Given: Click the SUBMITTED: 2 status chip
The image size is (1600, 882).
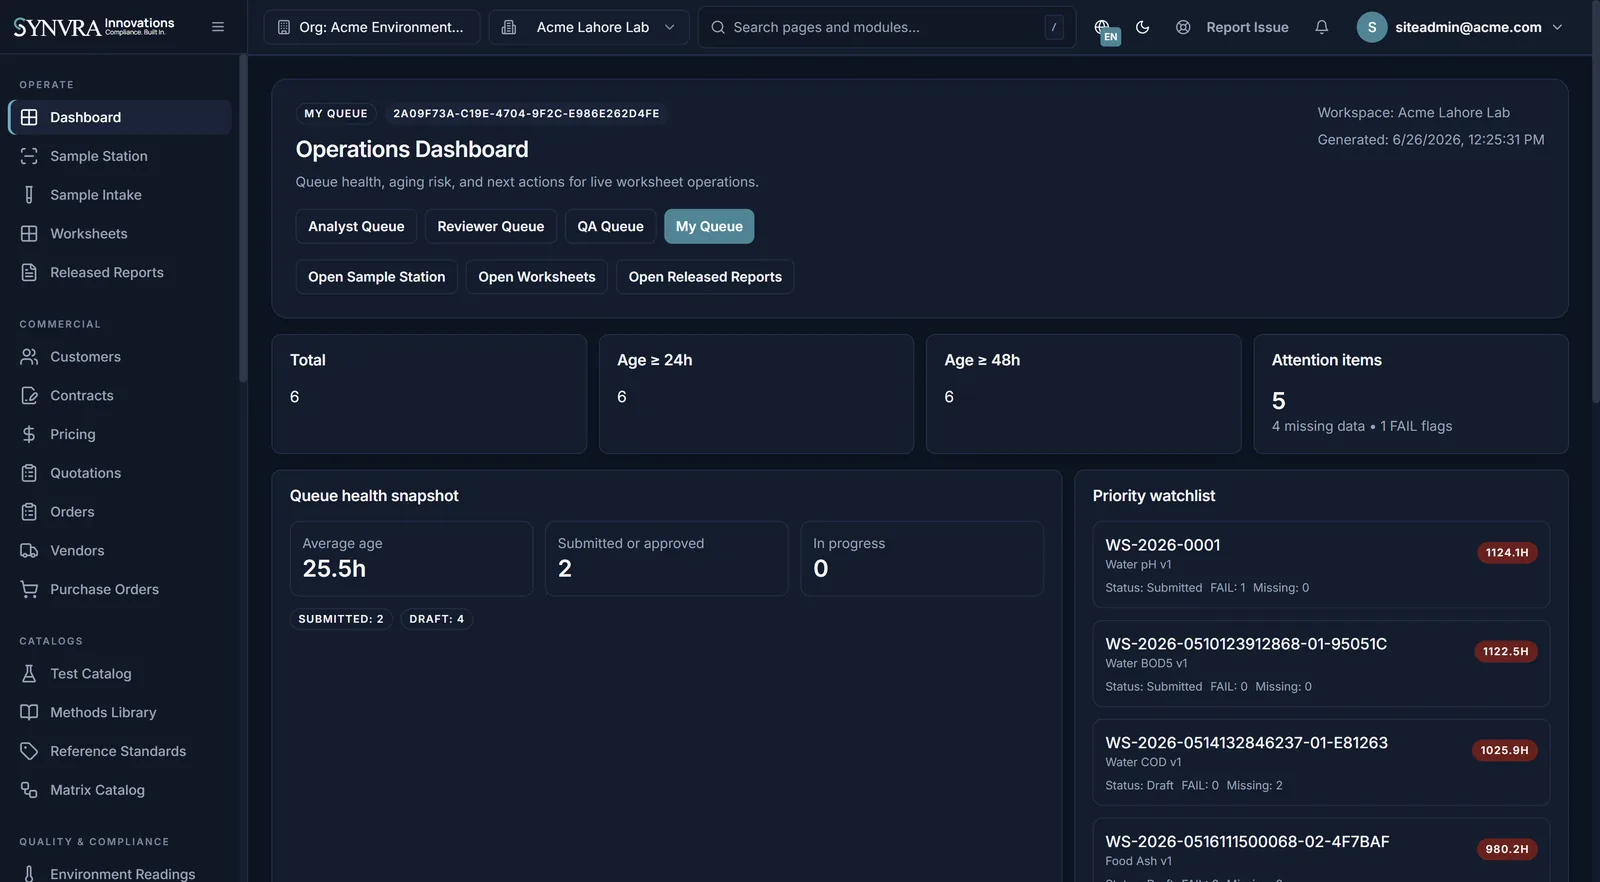Looking at the screenshot, I should tap(341, 619).
